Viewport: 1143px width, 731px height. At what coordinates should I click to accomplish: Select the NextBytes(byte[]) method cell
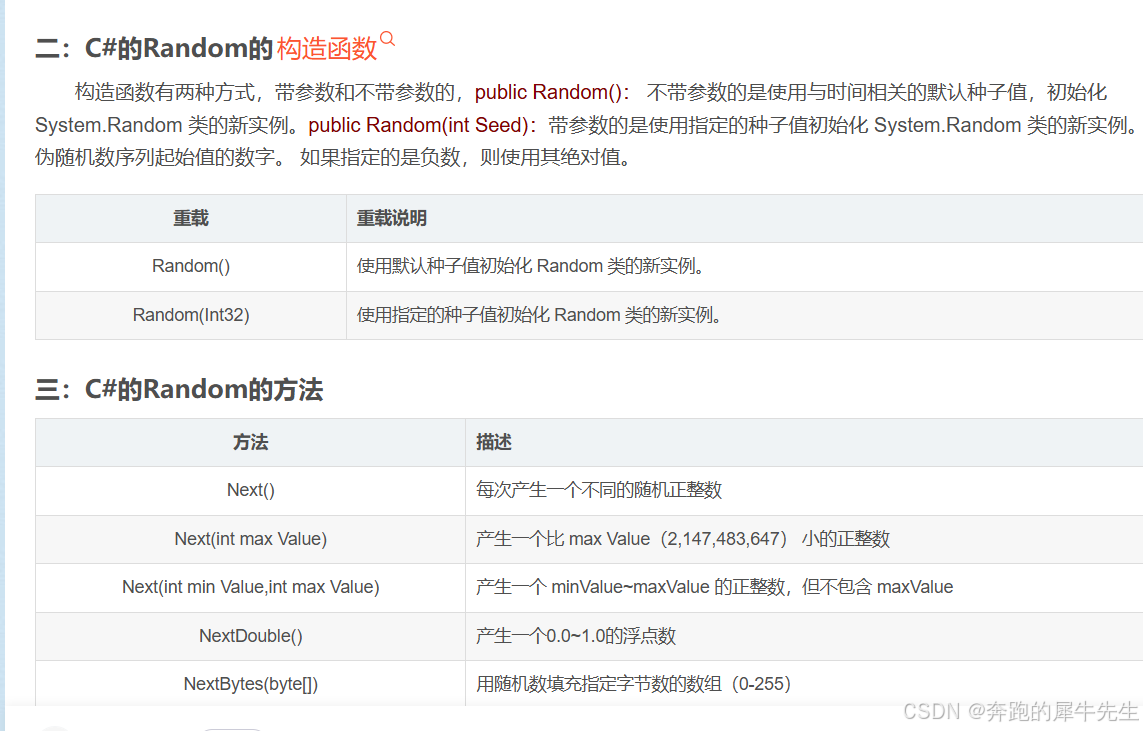tap(251, 684)
